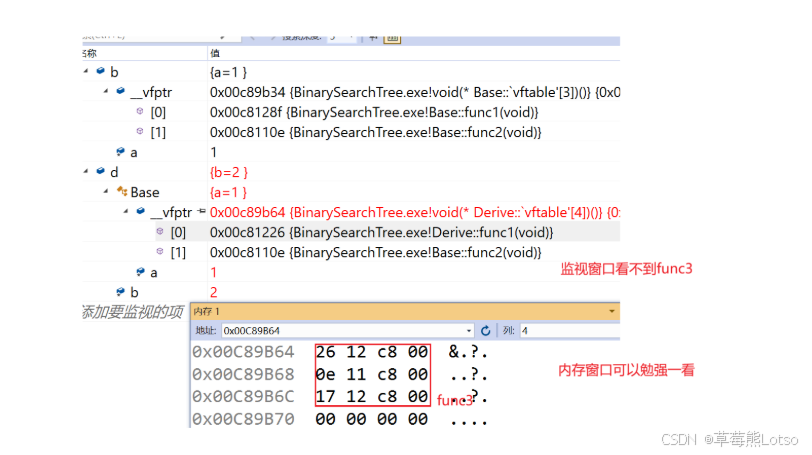The height and width of the screenshot is (455, 812).
Task: Open the memory address history dropdown
Action: pyautogui.click(x=469, y=331)
